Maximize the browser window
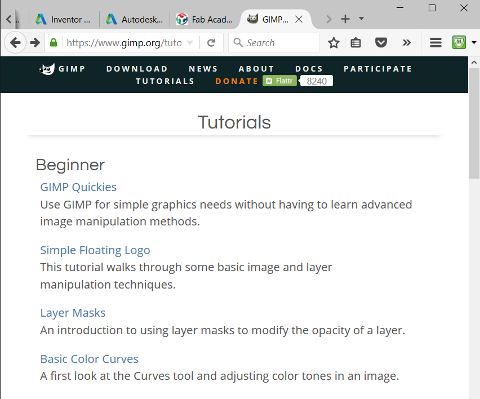The width and height of the screenshot is (480, 399). pos(432,7)
